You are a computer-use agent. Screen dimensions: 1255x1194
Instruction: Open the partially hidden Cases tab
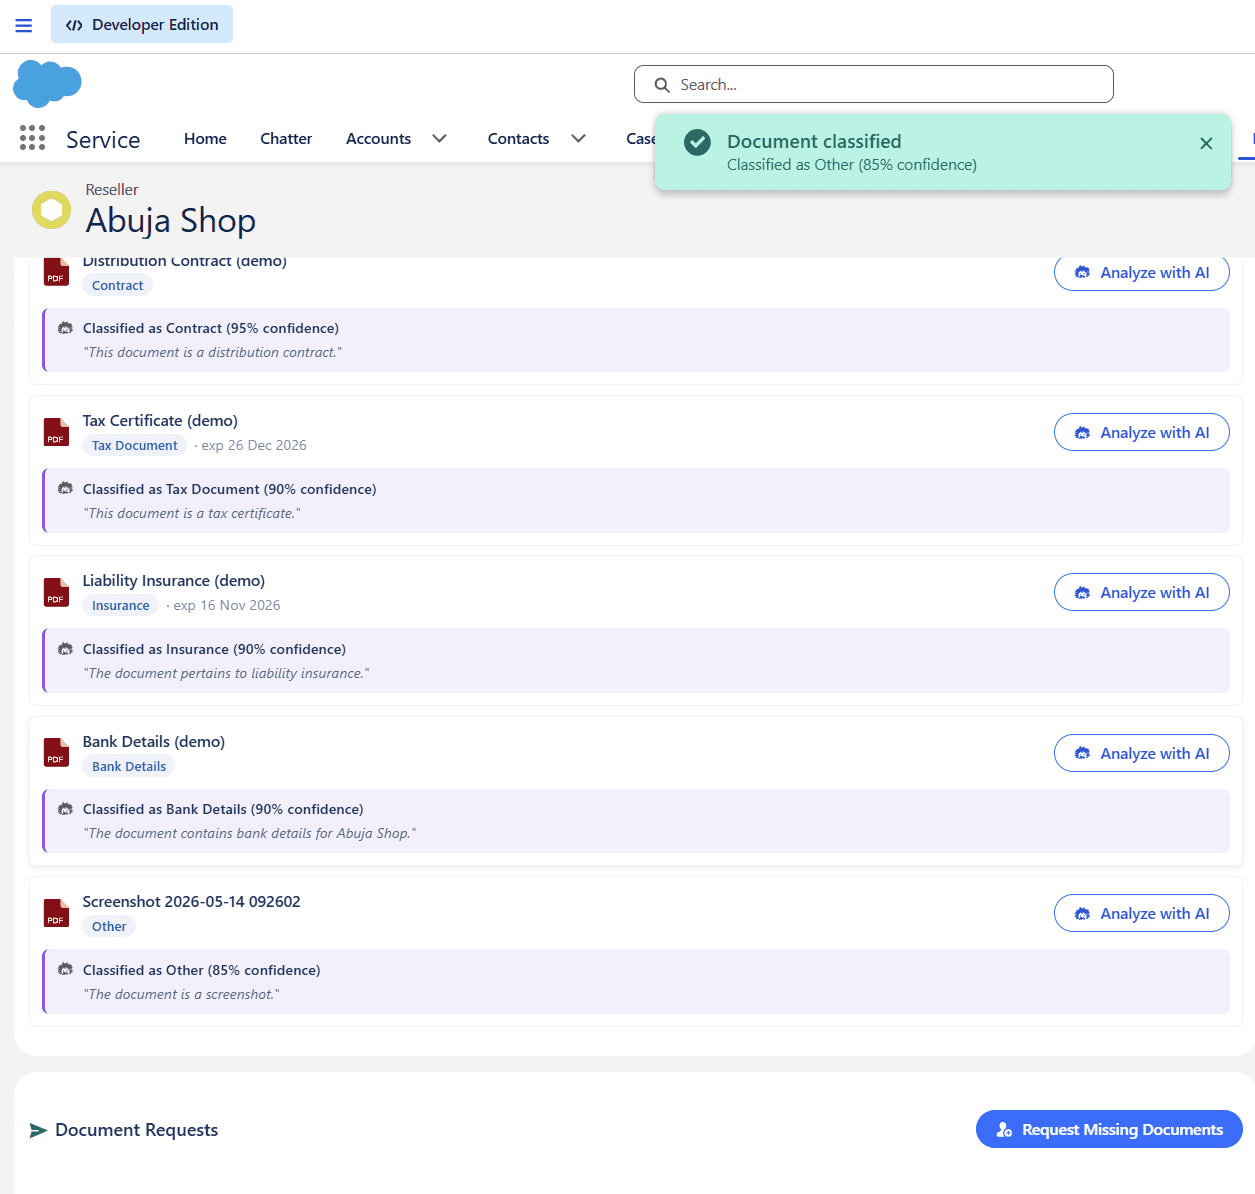640,139
